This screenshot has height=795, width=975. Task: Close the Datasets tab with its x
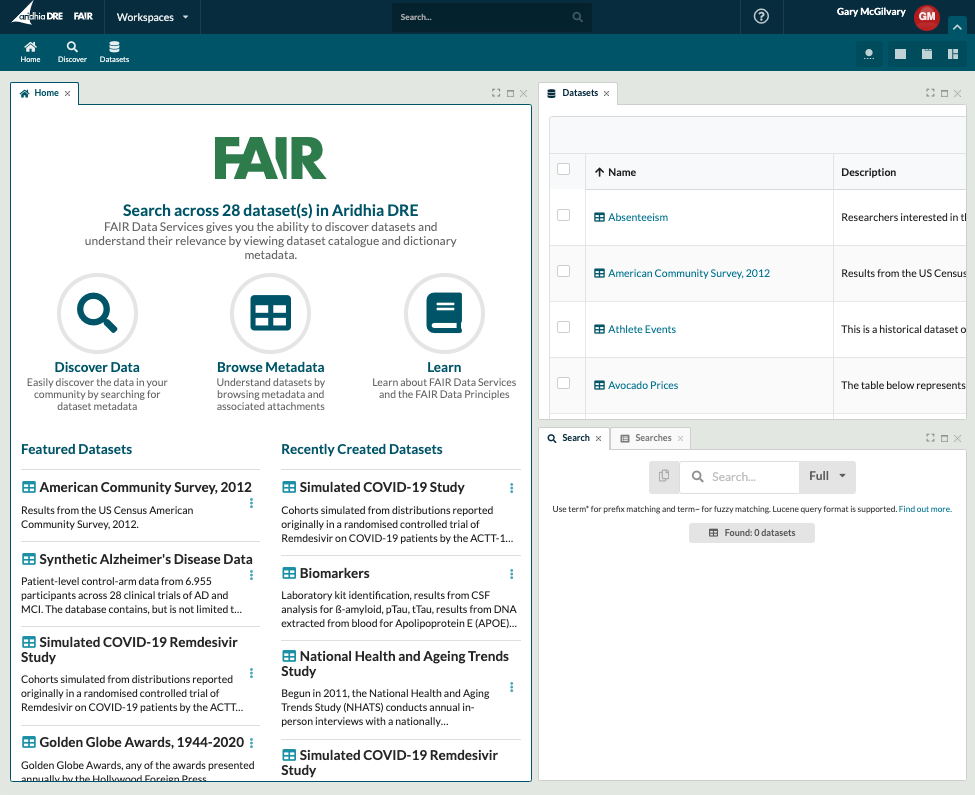[x=606, y=94]
